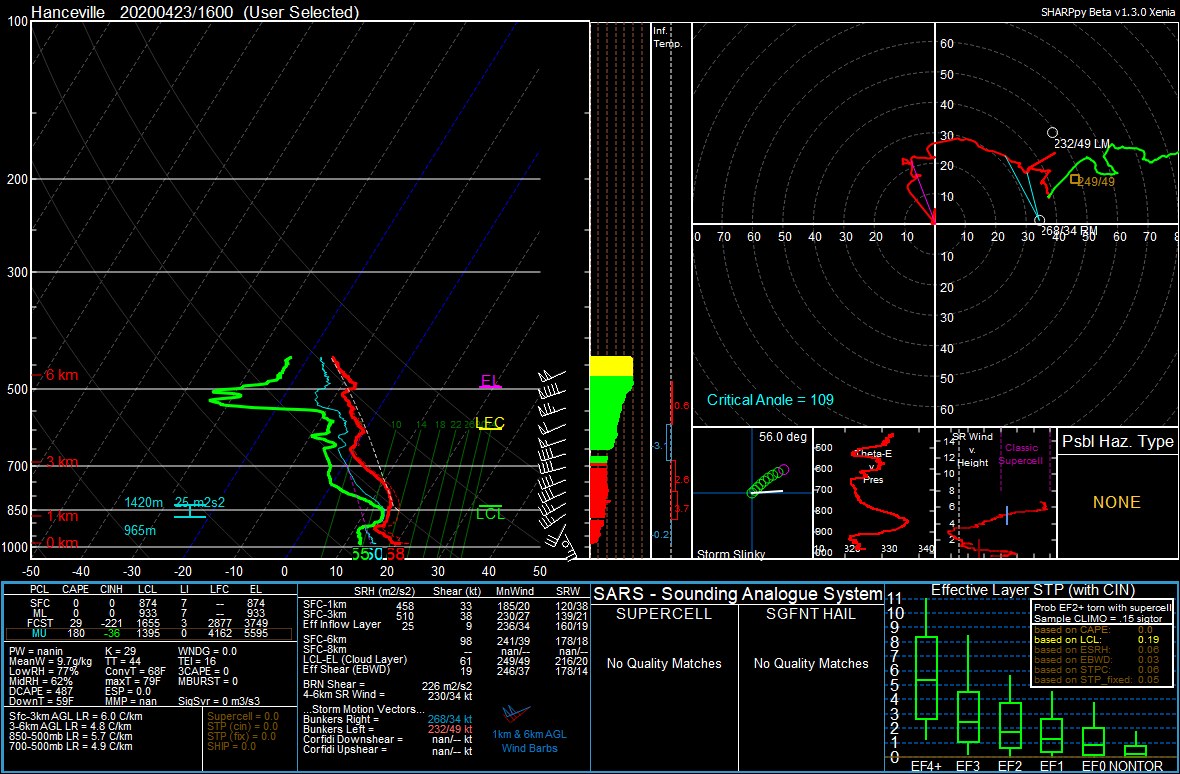Viewport: 1180px width, 774px height.
Task: Click the Bunkers Left motion circle on hodograph
Action: pyautogui.click(x=1052, y=132)
